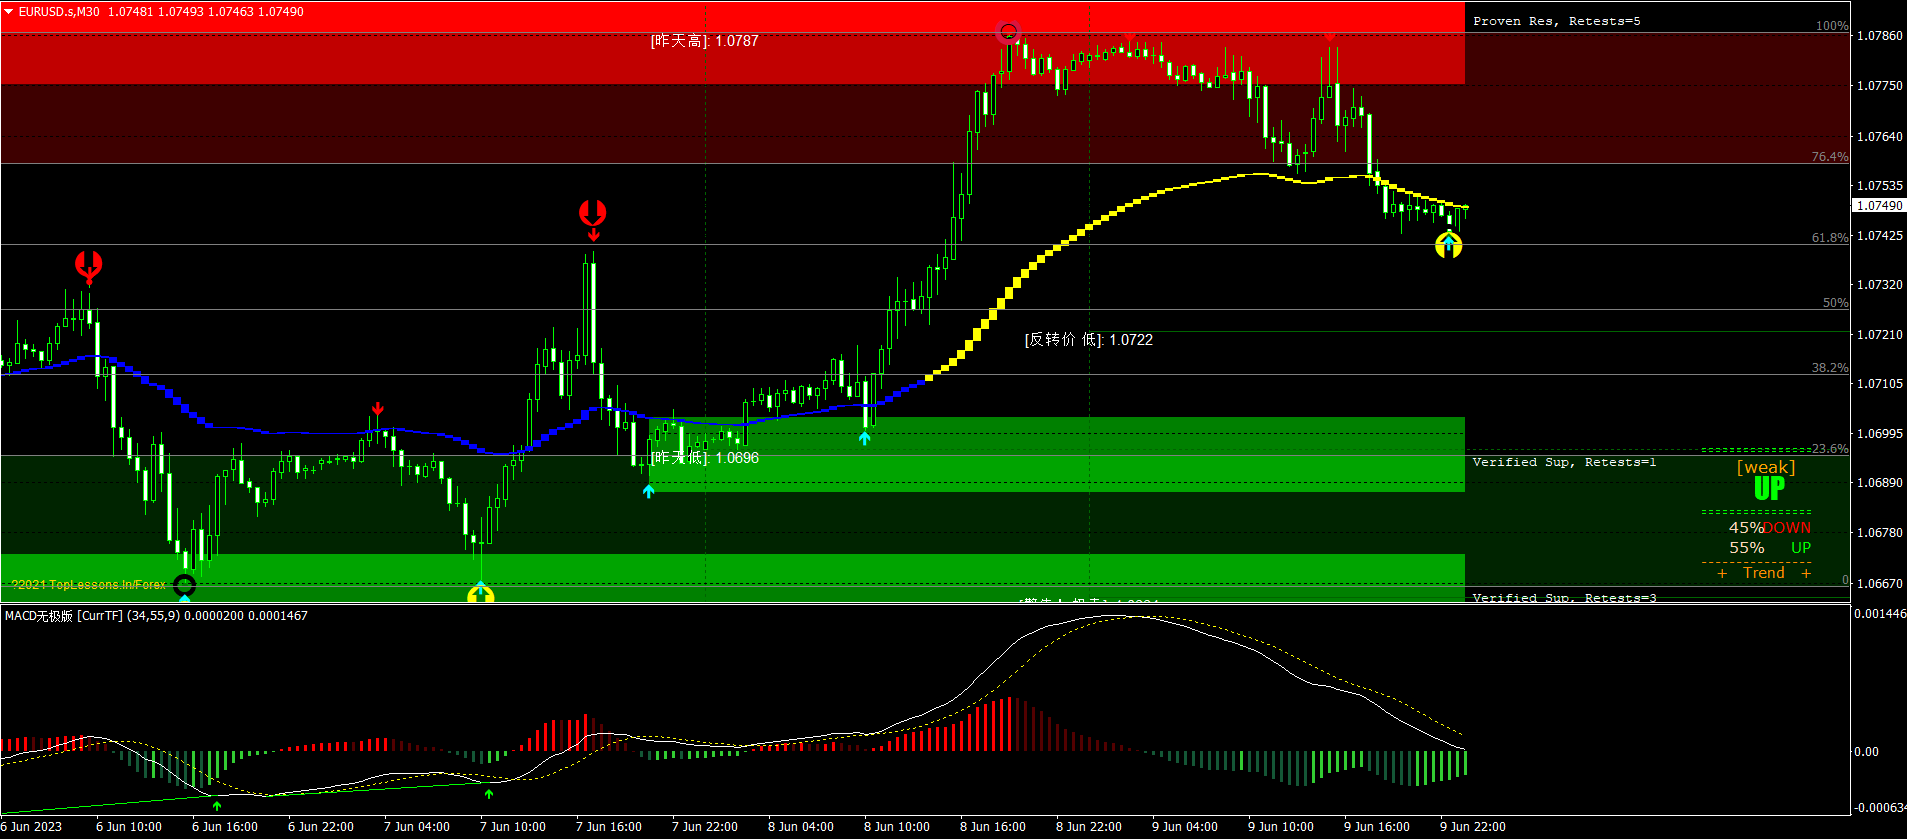Select the Proven Res, Retests=5 label
This screenshot has width=1907, height=839.
pos(1557,21)
